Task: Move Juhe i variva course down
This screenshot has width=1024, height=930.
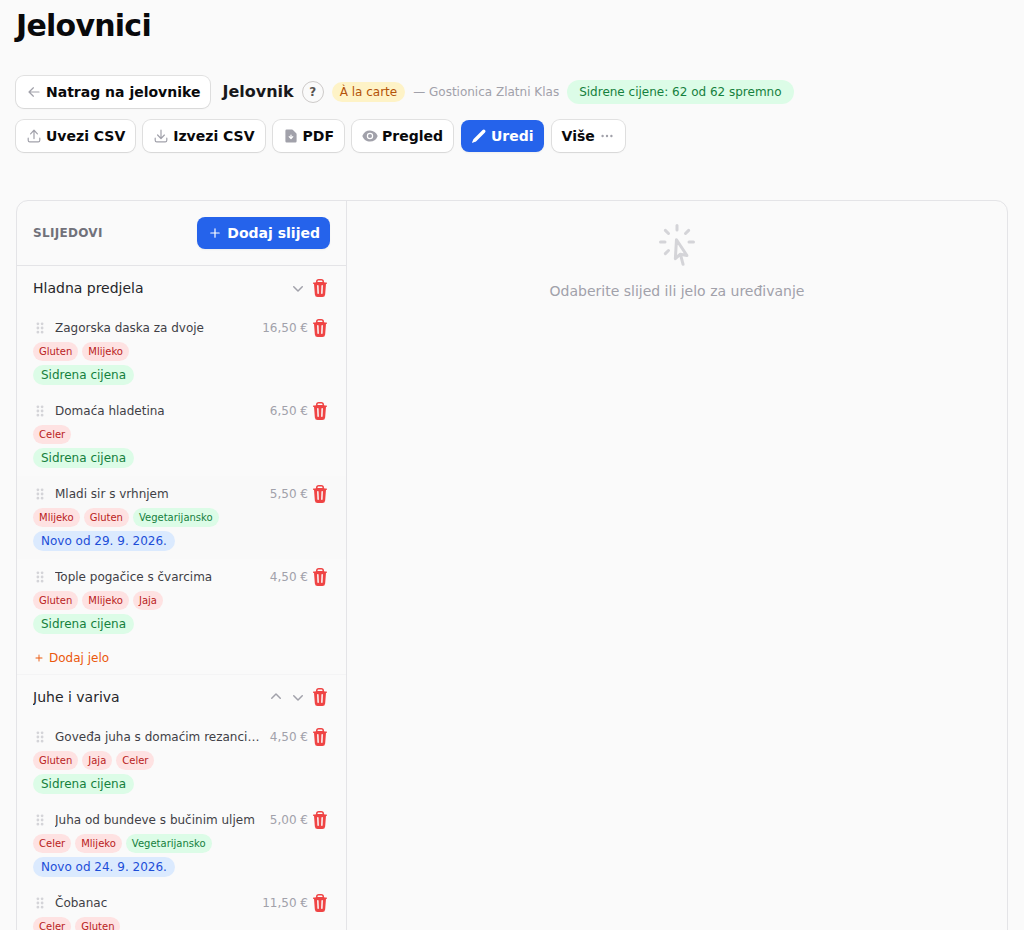Action: pyautogui.click(x=298, y=698)
